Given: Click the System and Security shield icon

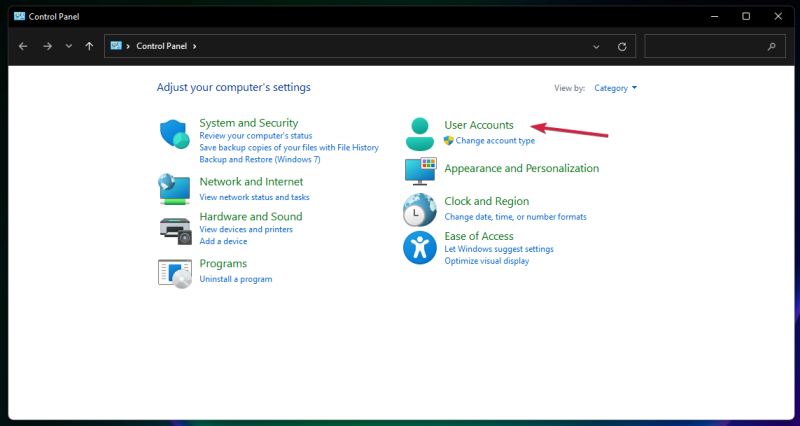Looking at the screenshot, I should pos(174,134).
